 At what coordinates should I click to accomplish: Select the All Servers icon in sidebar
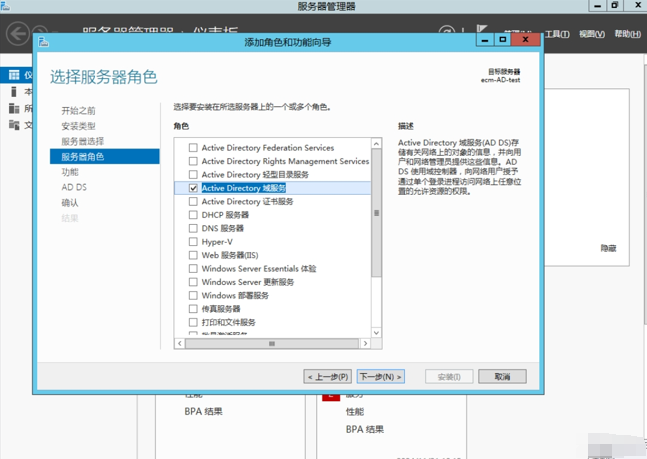pyautogui.click(x=14, y=108)
